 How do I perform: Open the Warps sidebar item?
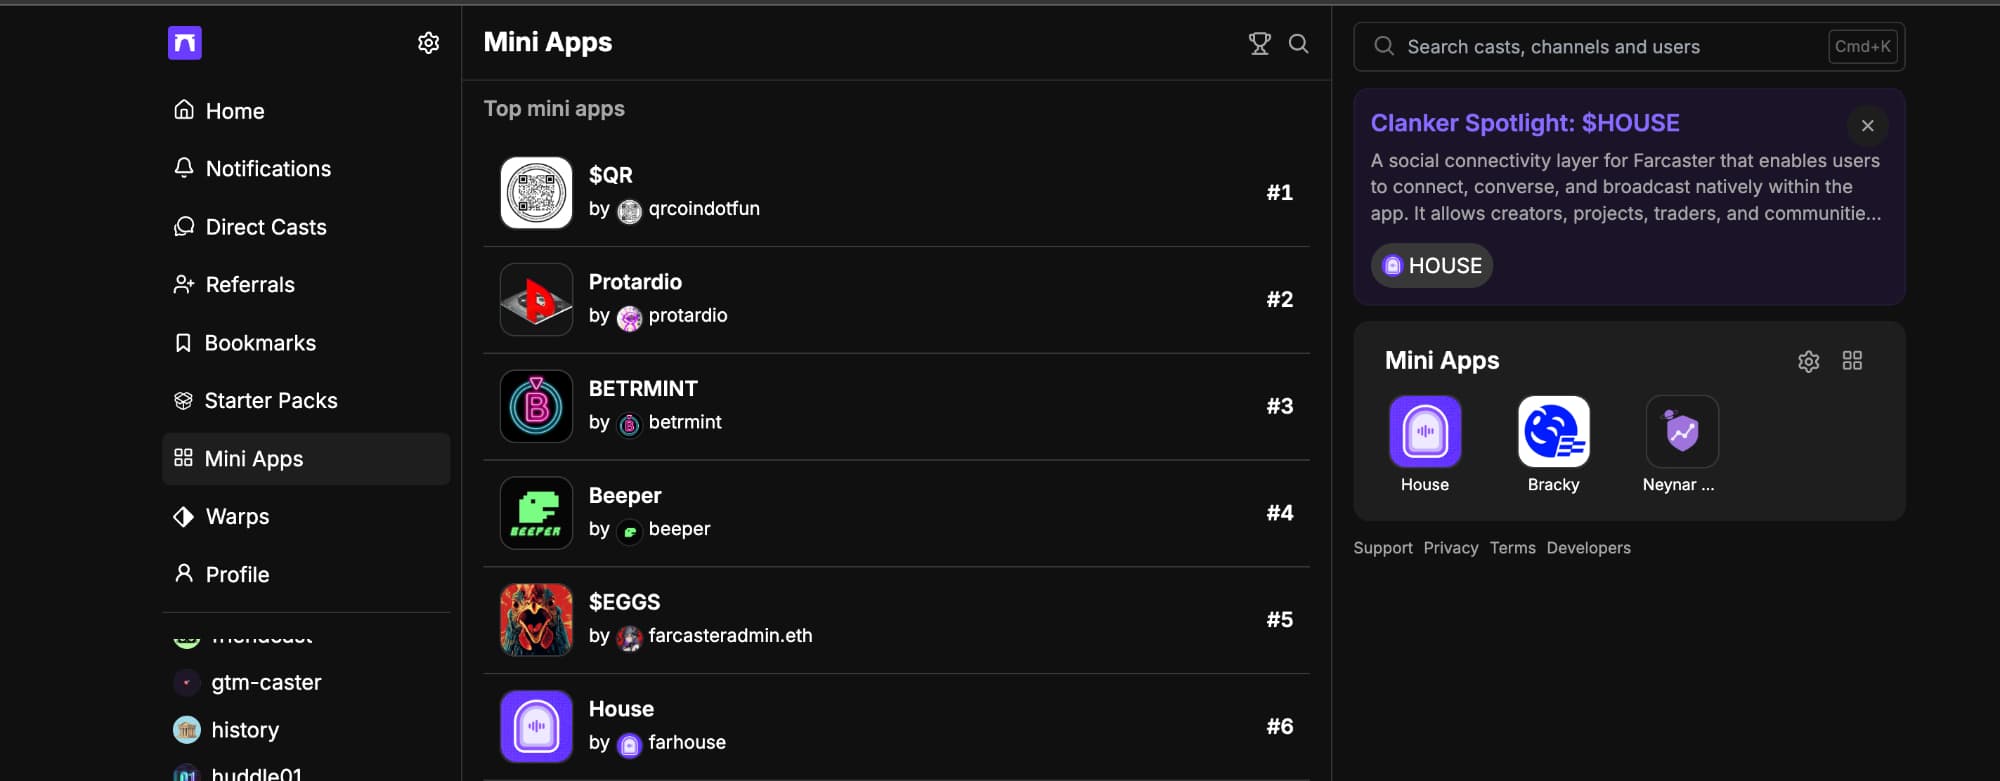pos(237,517)
